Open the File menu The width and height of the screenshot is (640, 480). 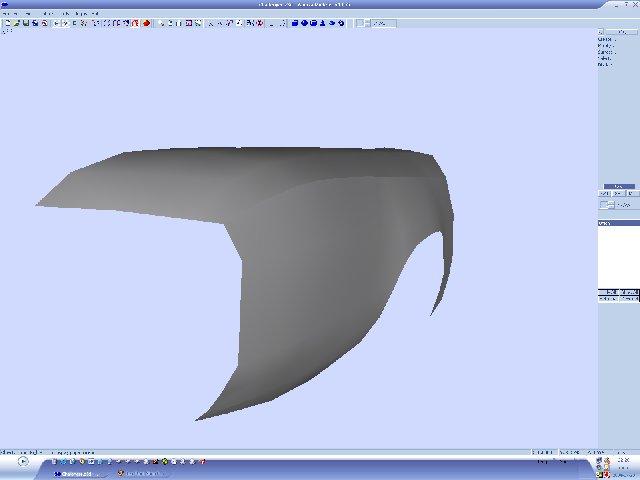8,13
